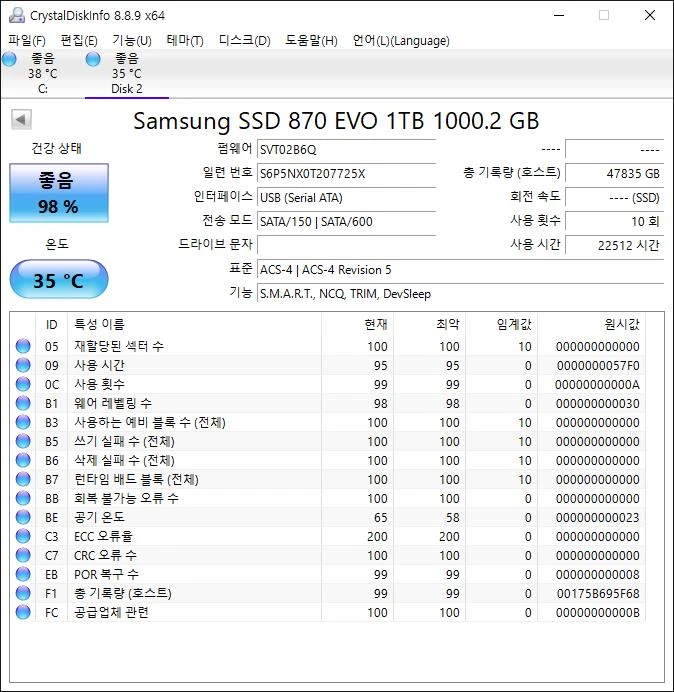Viewport: 674px width, 692px height.
Task: Click the rotation rate value ---- (SSD)
Action: (614, 197)
